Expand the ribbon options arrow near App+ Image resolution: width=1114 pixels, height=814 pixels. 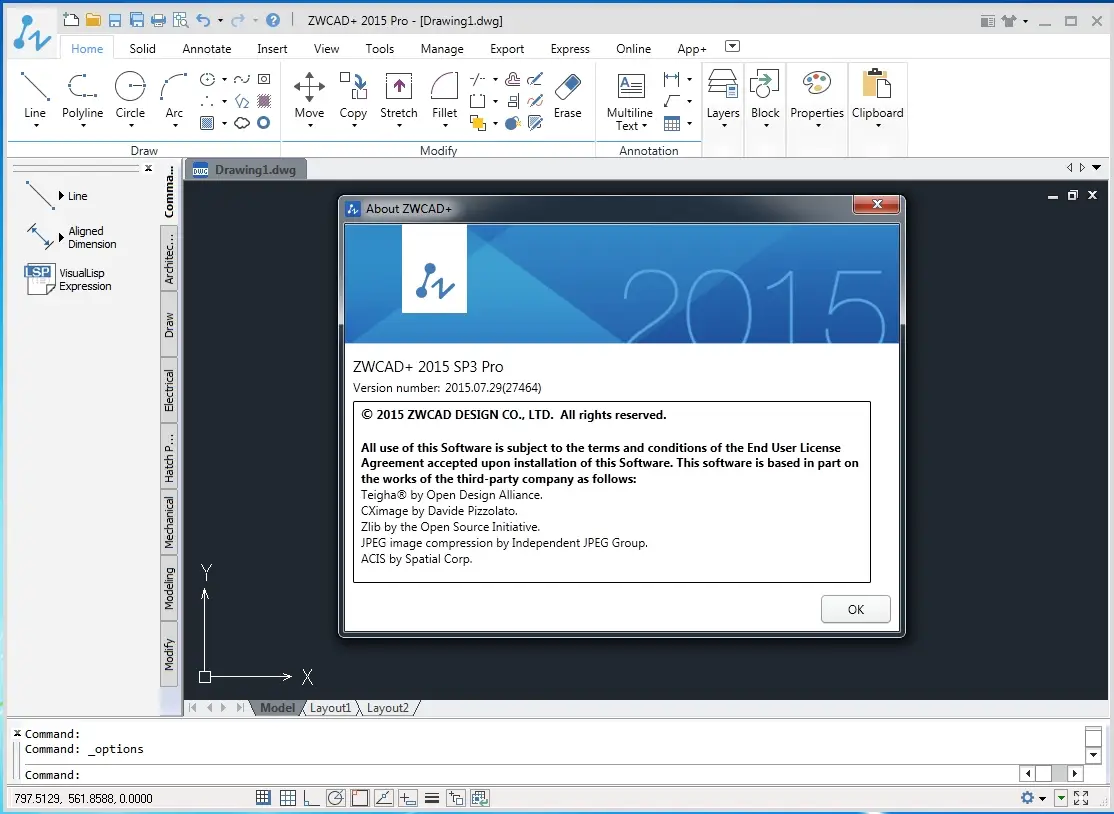tap(732, 45)
